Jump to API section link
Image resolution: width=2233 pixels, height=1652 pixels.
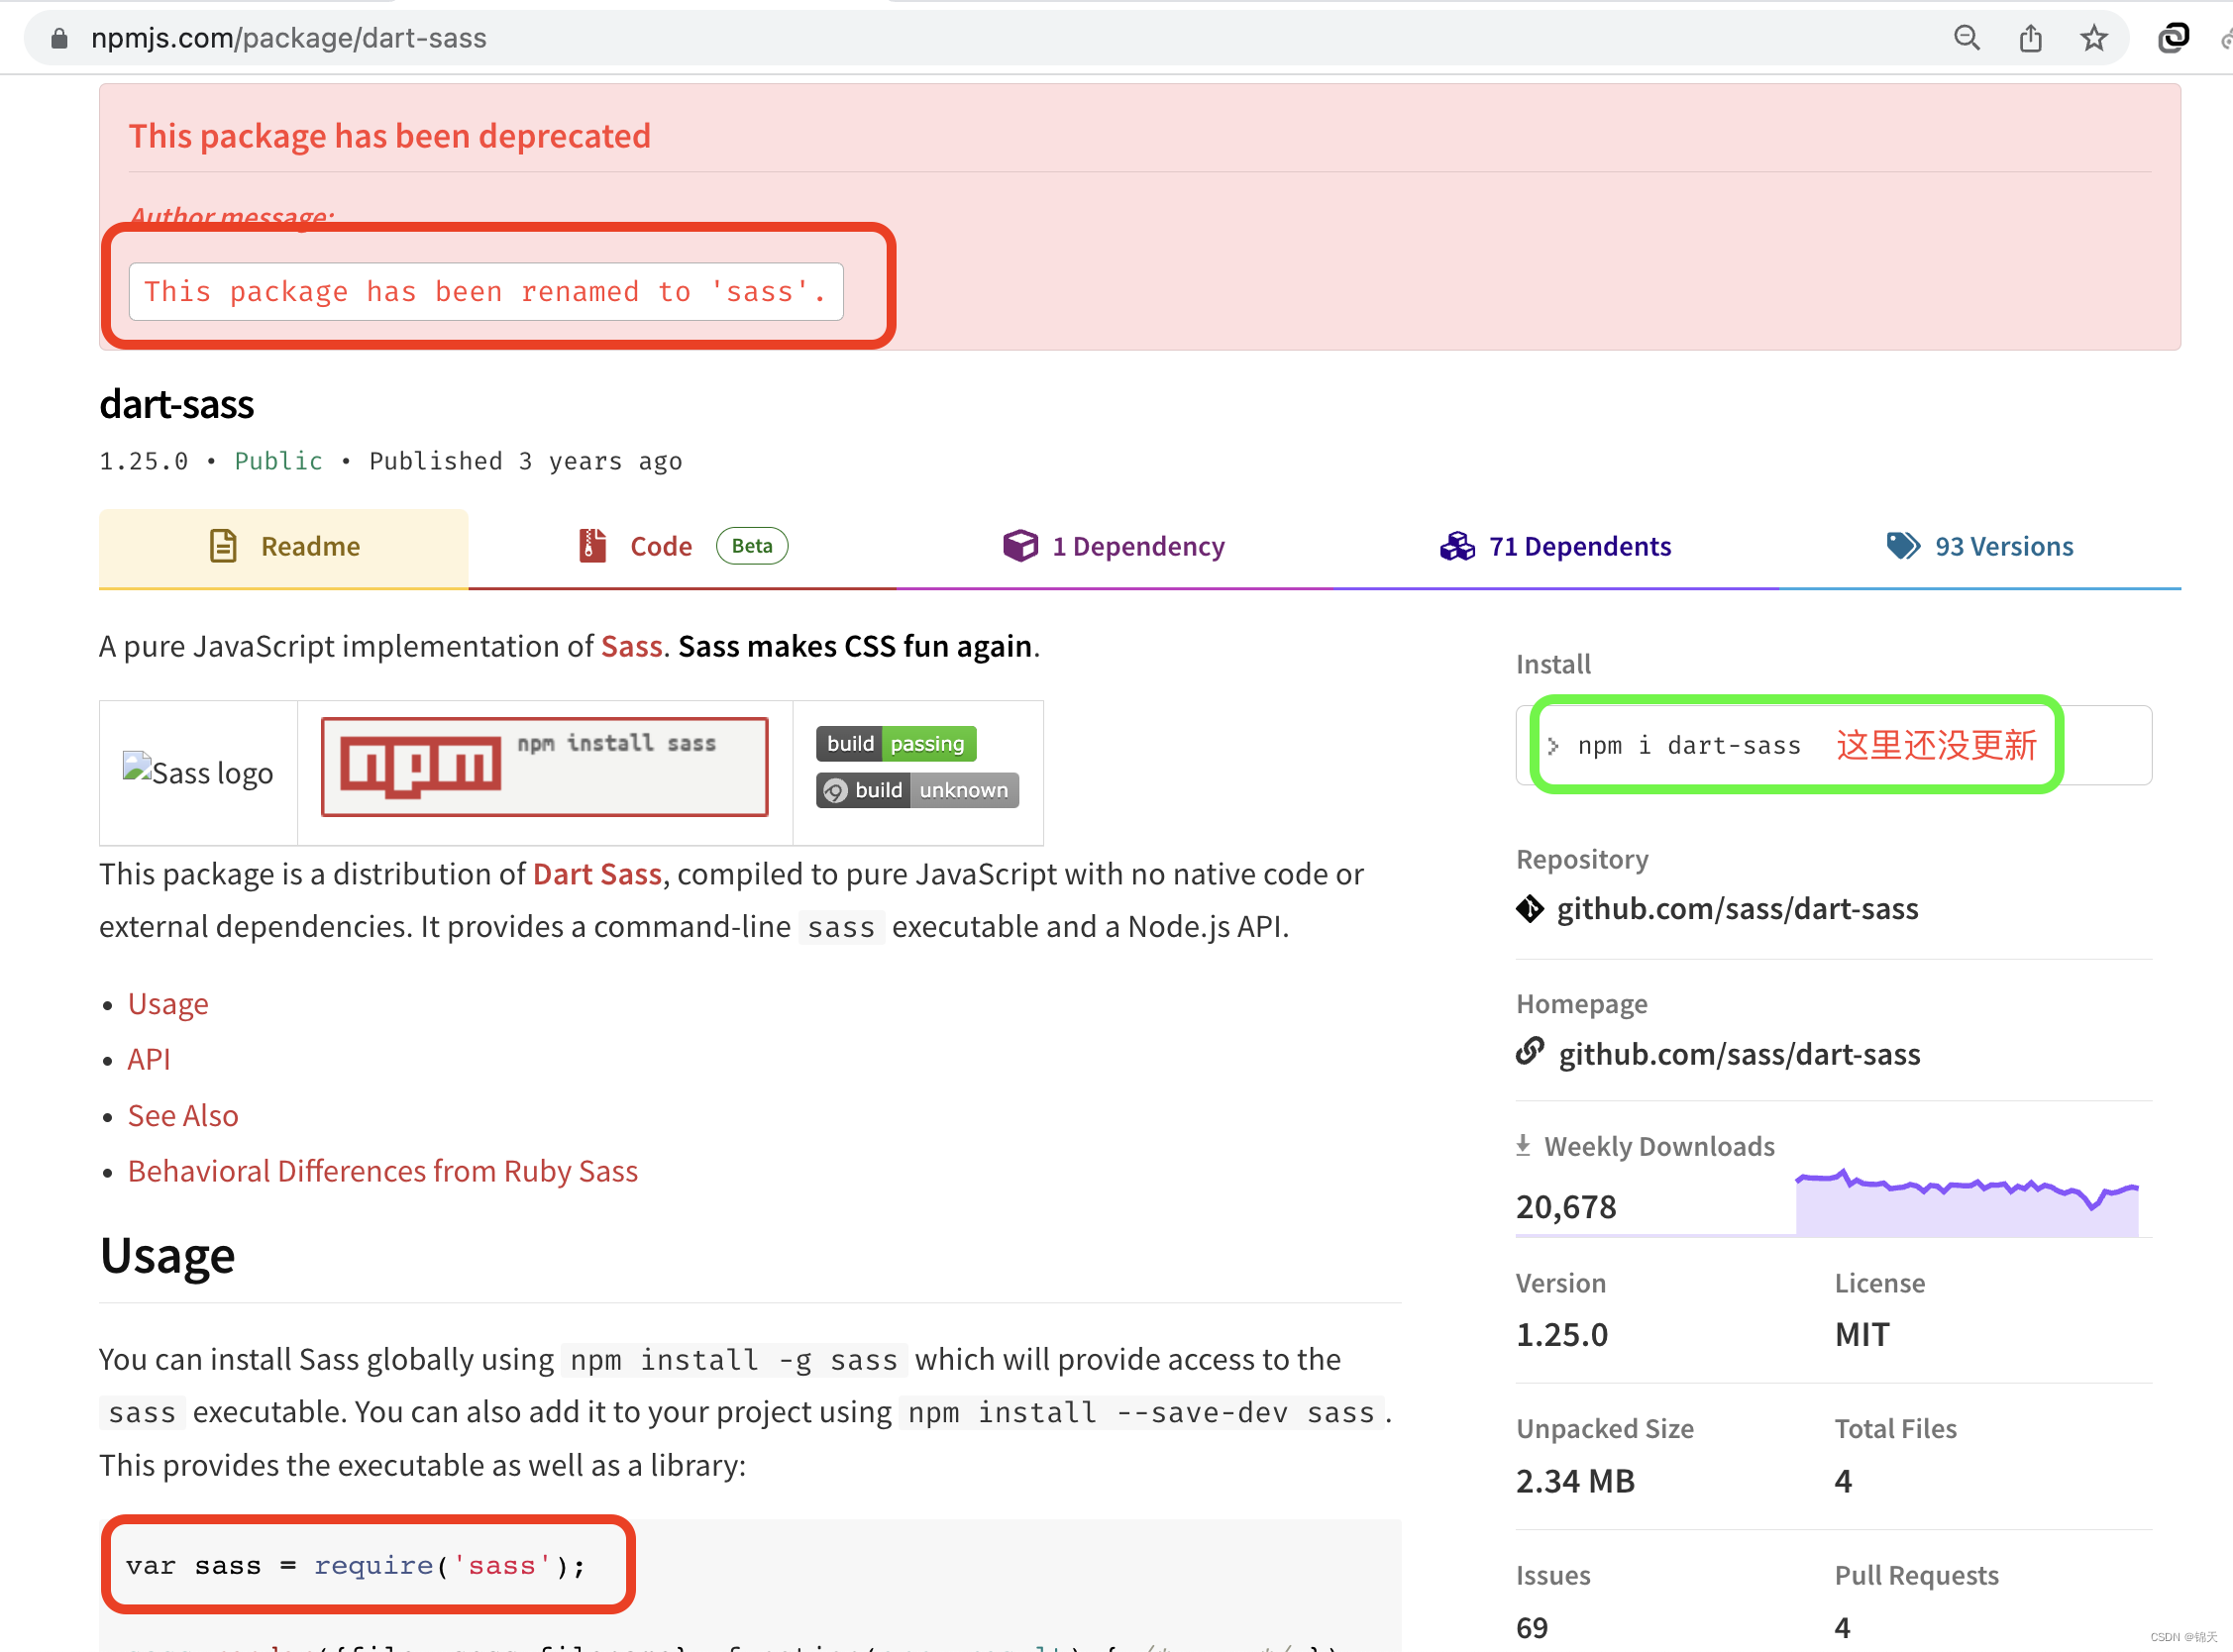coord(149,1059)
